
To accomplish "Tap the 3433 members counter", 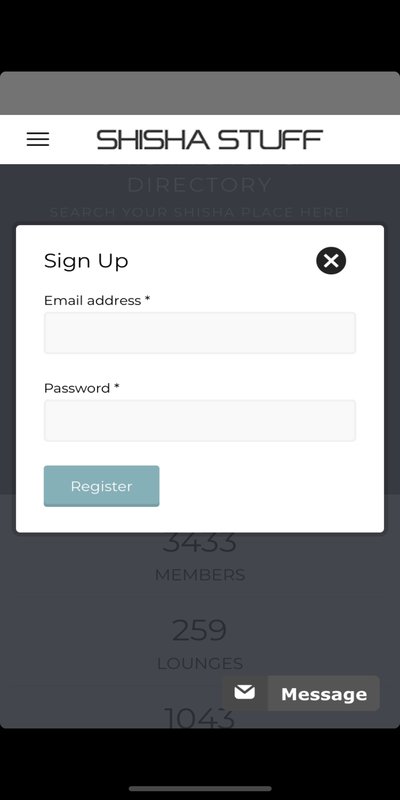I will 199,543.
